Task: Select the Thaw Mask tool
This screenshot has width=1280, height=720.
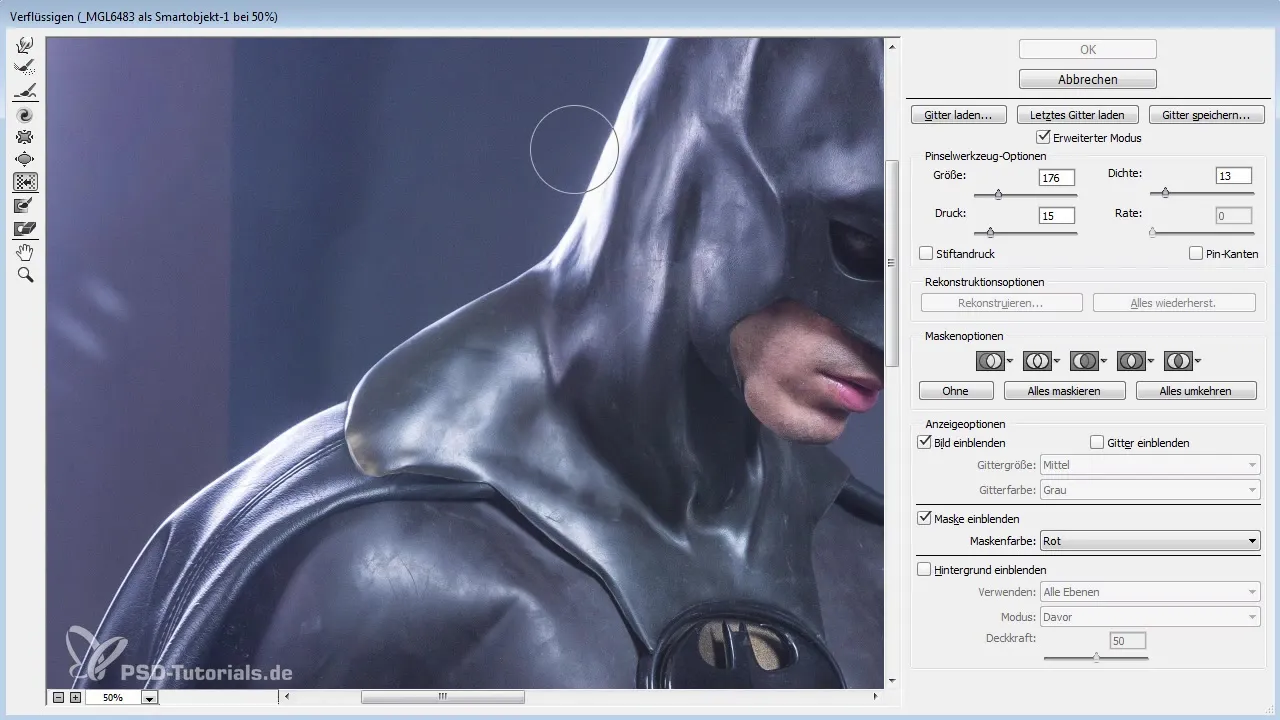Action: [26, 228]
